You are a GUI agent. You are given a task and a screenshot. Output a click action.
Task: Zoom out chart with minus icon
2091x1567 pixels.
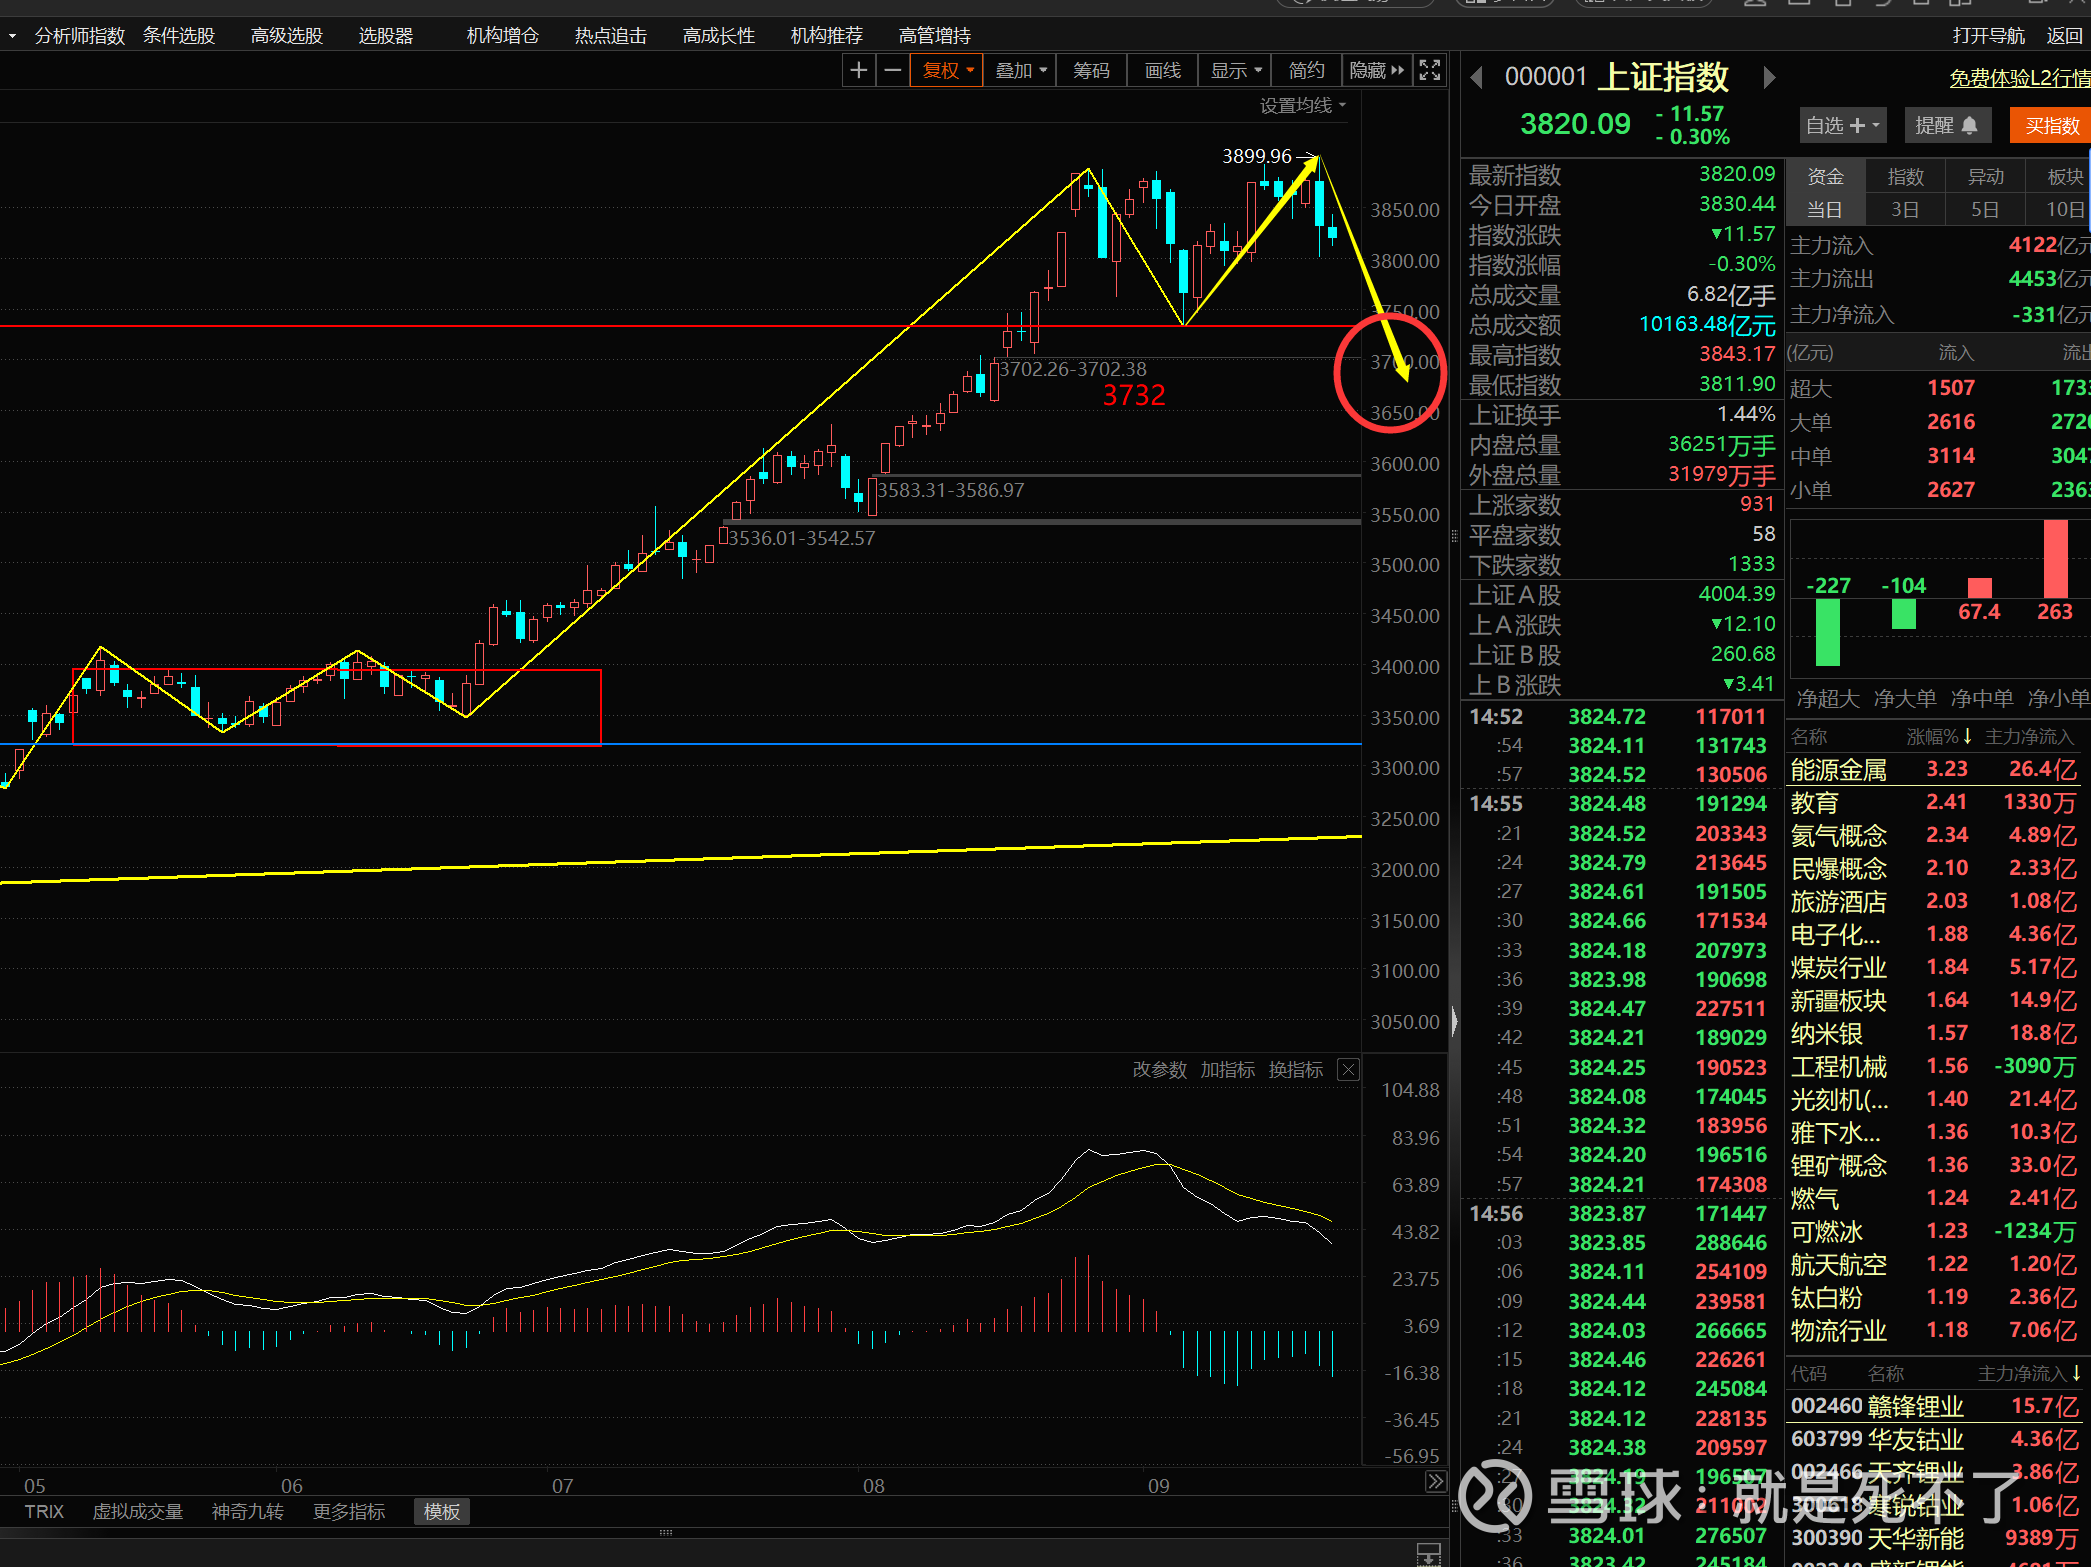(893, 70)
